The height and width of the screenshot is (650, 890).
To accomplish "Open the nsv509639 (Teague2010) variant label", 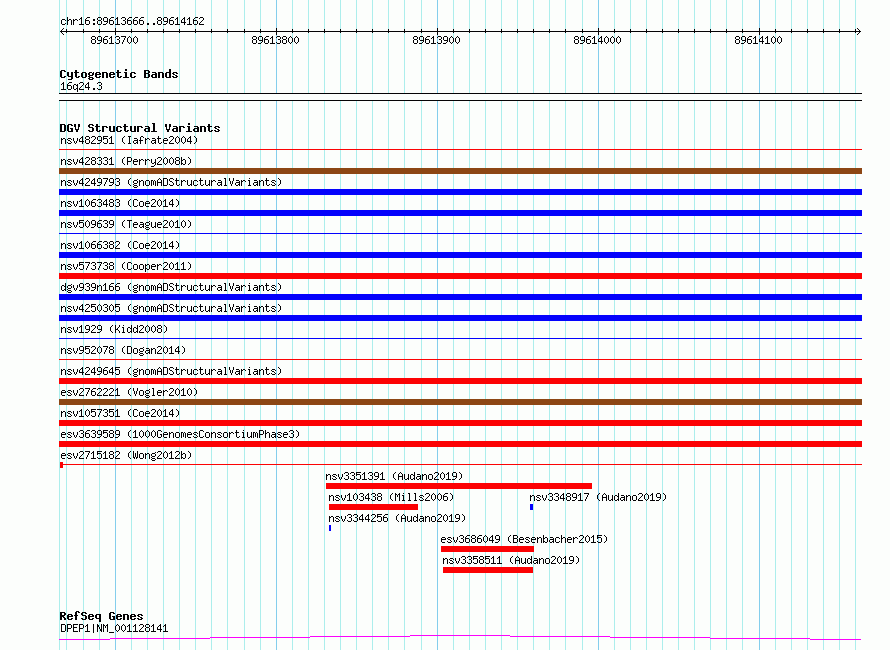I will 126,224.
